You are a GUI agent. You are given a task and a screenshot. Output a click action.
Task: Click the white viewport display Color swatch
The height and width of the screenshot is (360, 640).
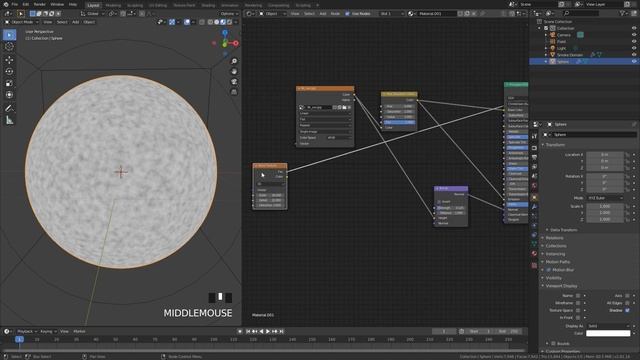(608, 333)
